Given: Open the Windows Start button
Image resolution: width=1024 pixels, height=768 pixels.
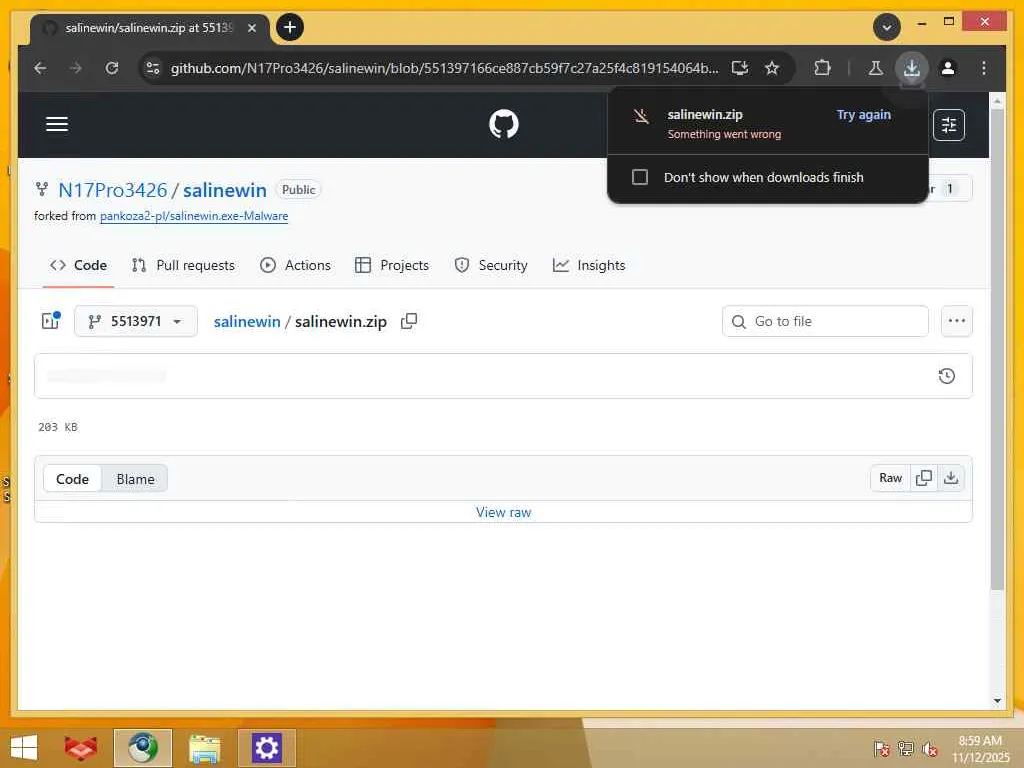Looking at the screenshot, I should pyautogui.click(x=24, y=748).
